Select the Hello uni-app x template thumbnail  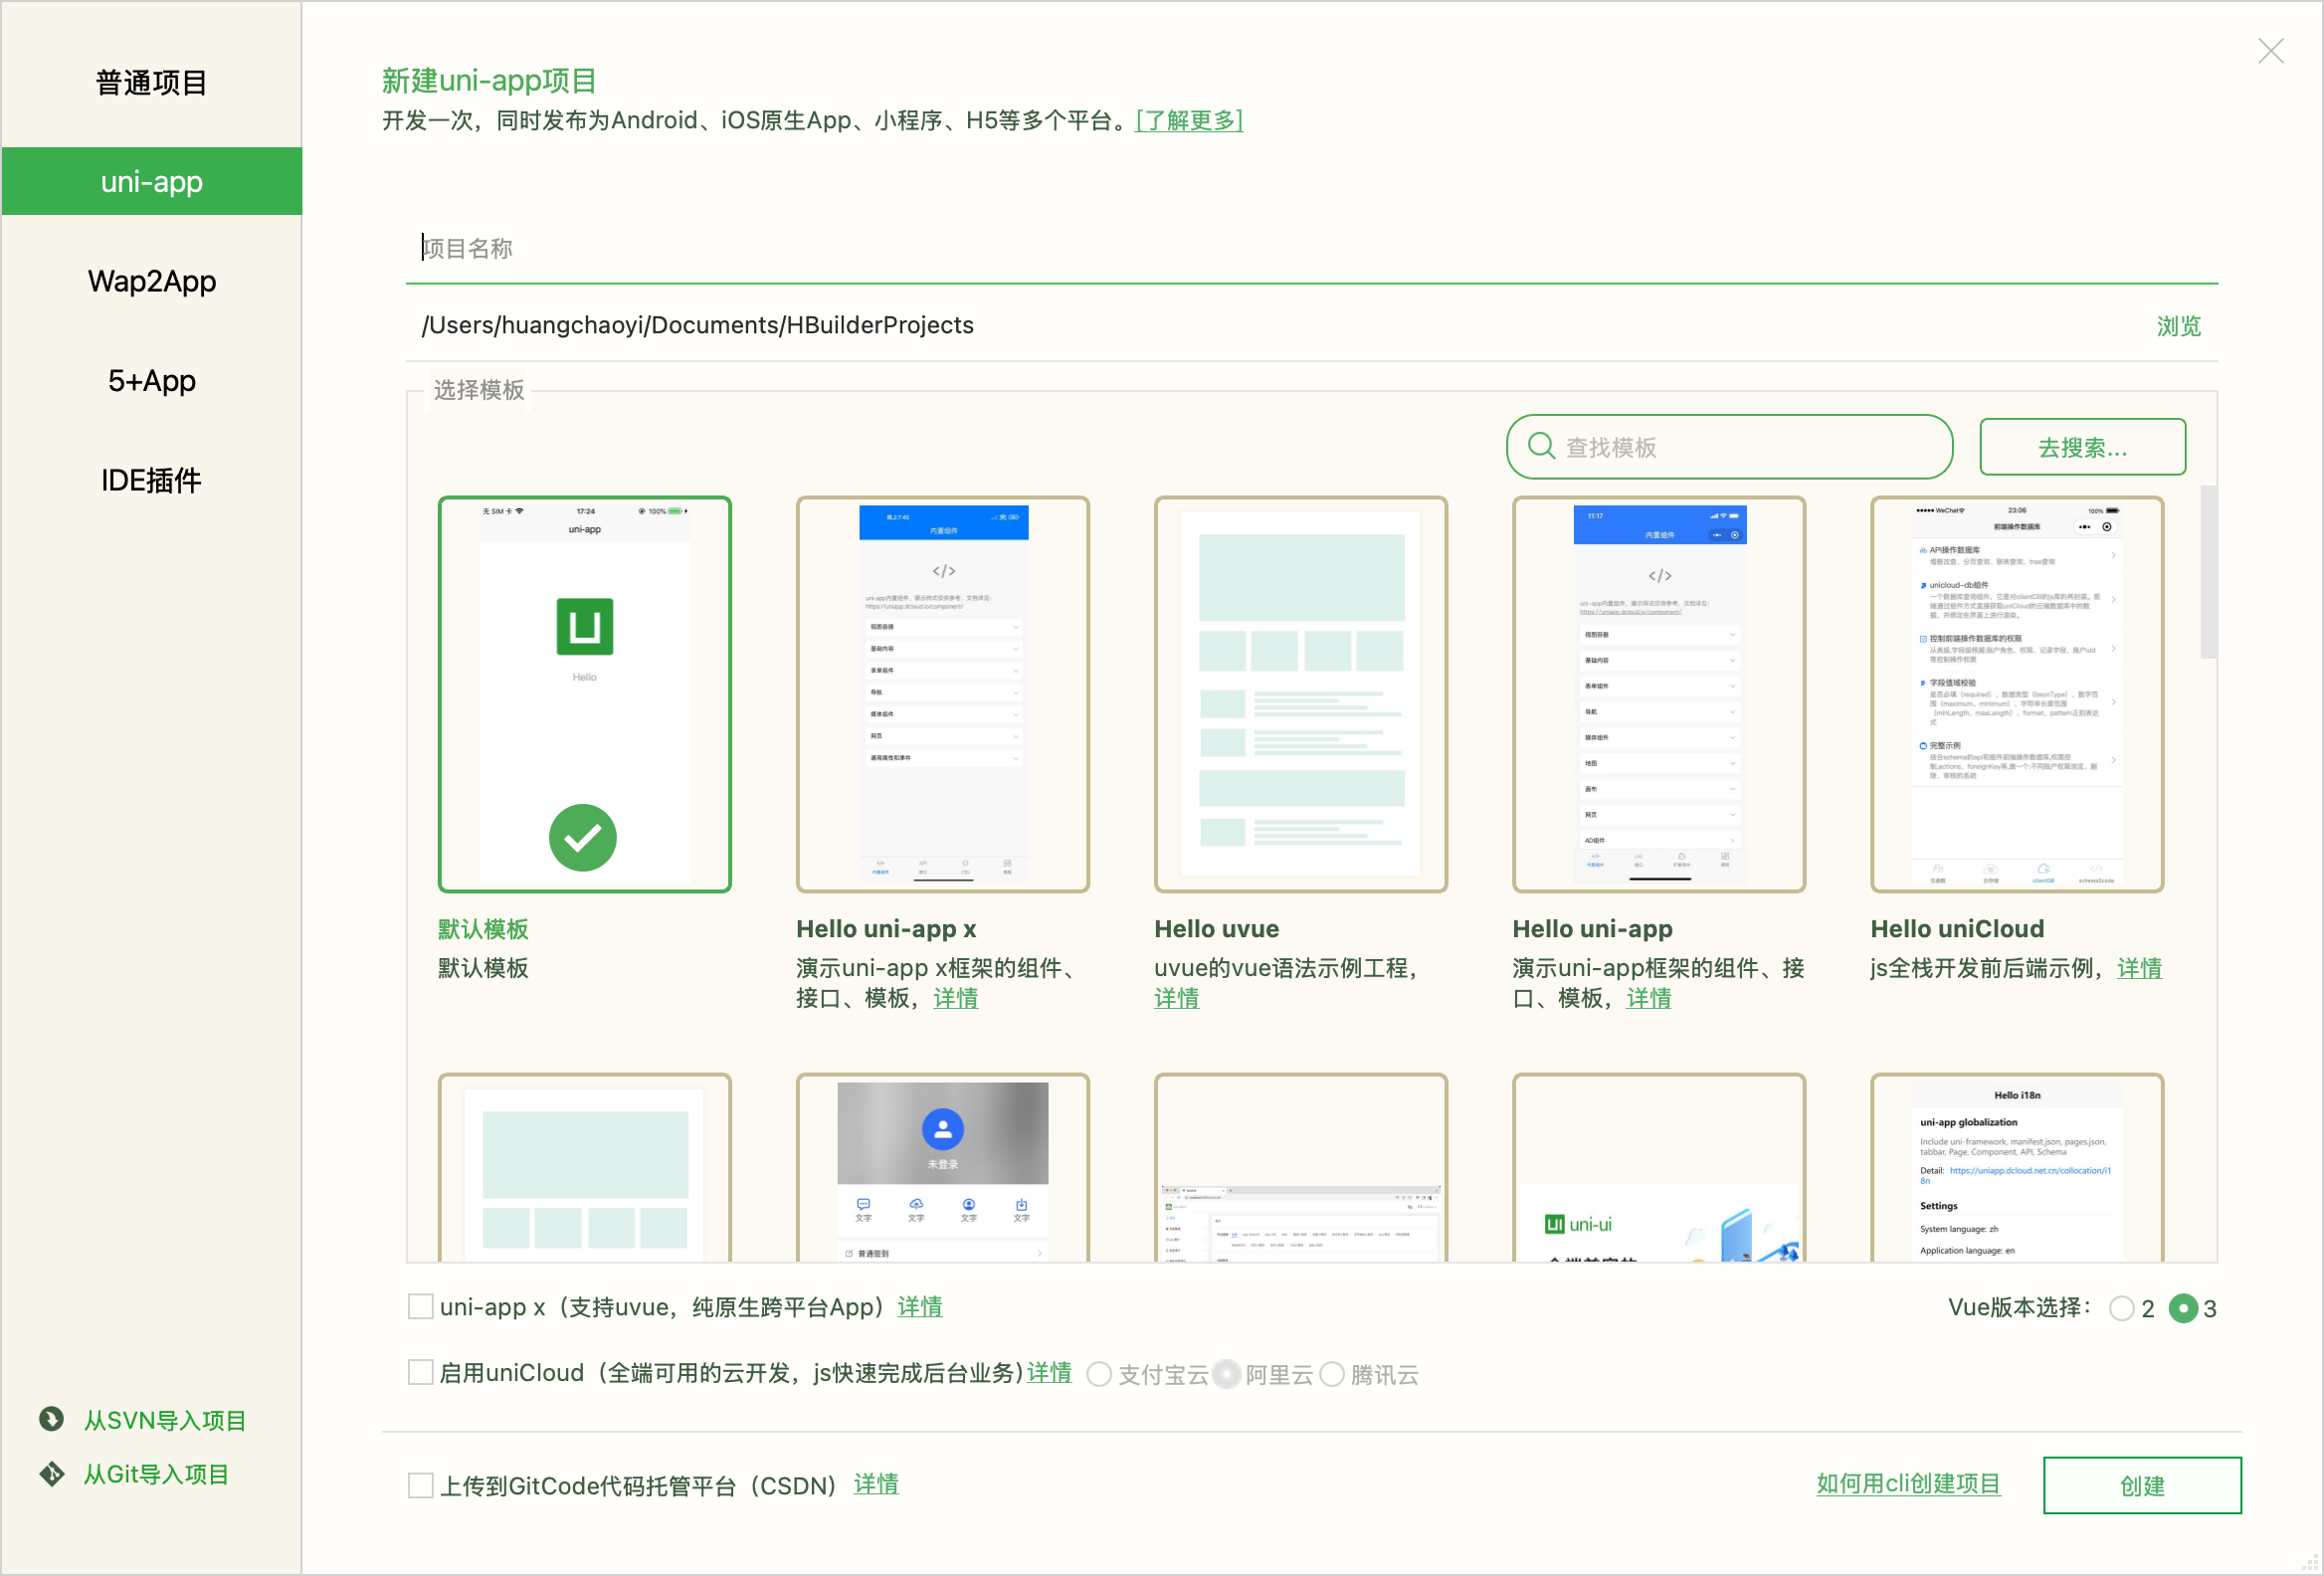(943, 694)
